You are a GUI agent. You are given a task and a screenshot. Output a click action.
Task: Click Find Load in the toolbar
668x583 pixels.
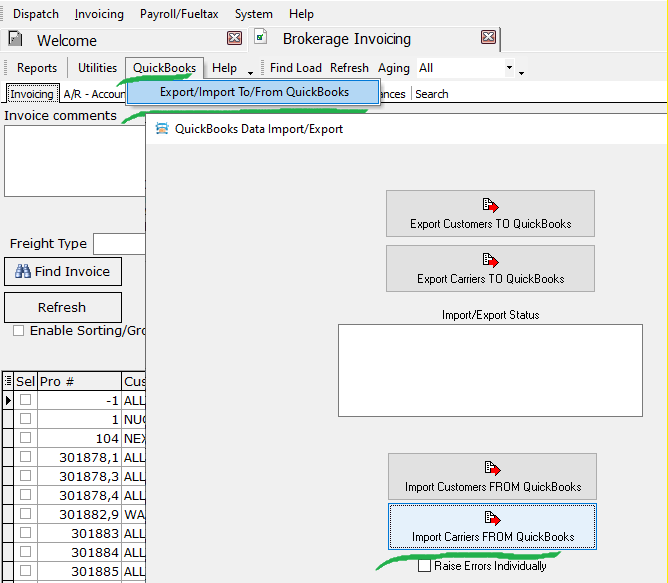coord(296,68)
